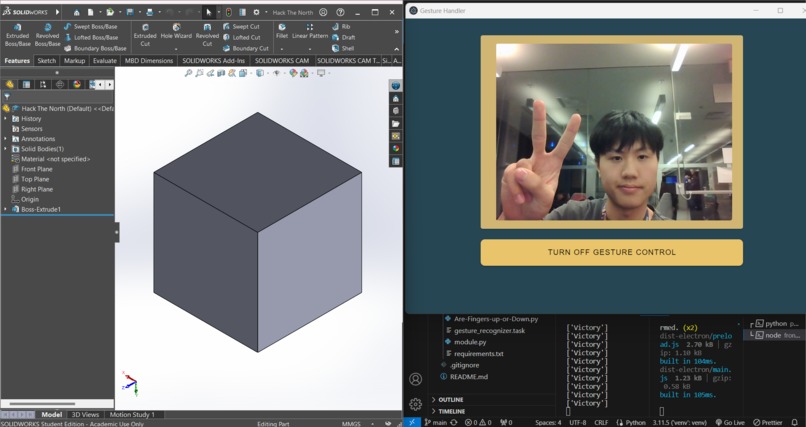Open the ConfigurationManager tab icon

pyautogui.click(x=43, y=84)
